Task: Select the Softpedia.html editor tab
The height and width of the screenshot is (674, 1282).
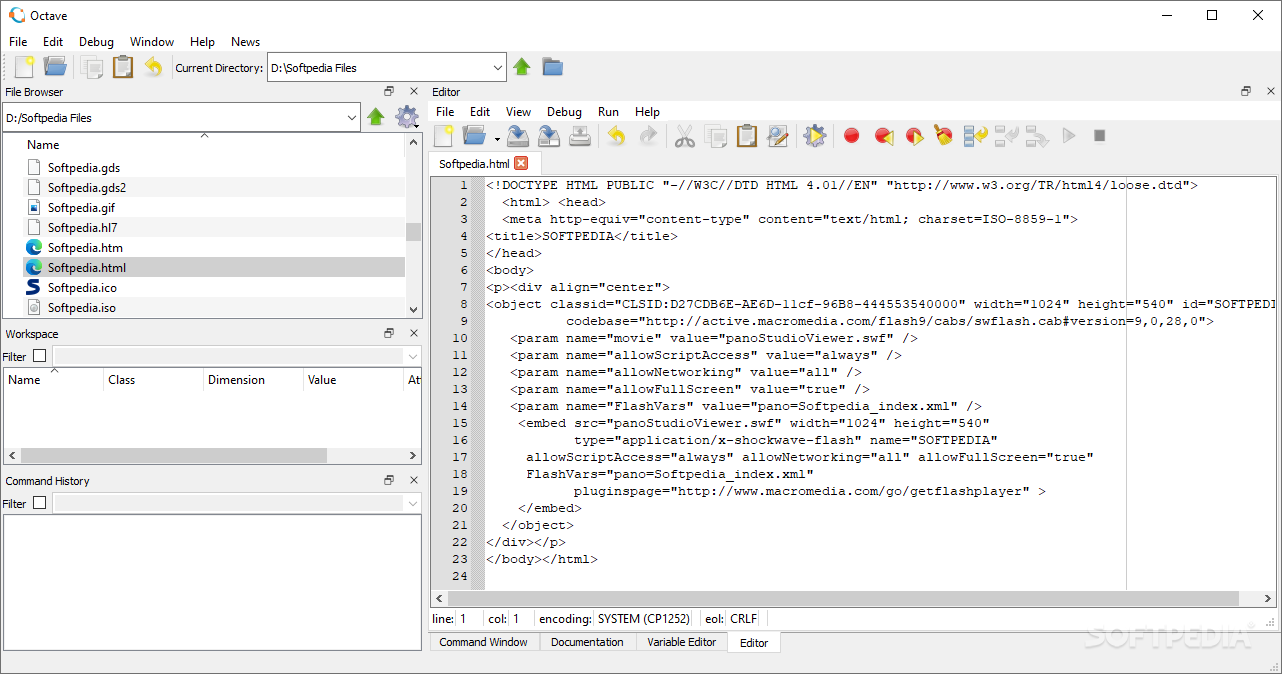Action: click(474, 163)
